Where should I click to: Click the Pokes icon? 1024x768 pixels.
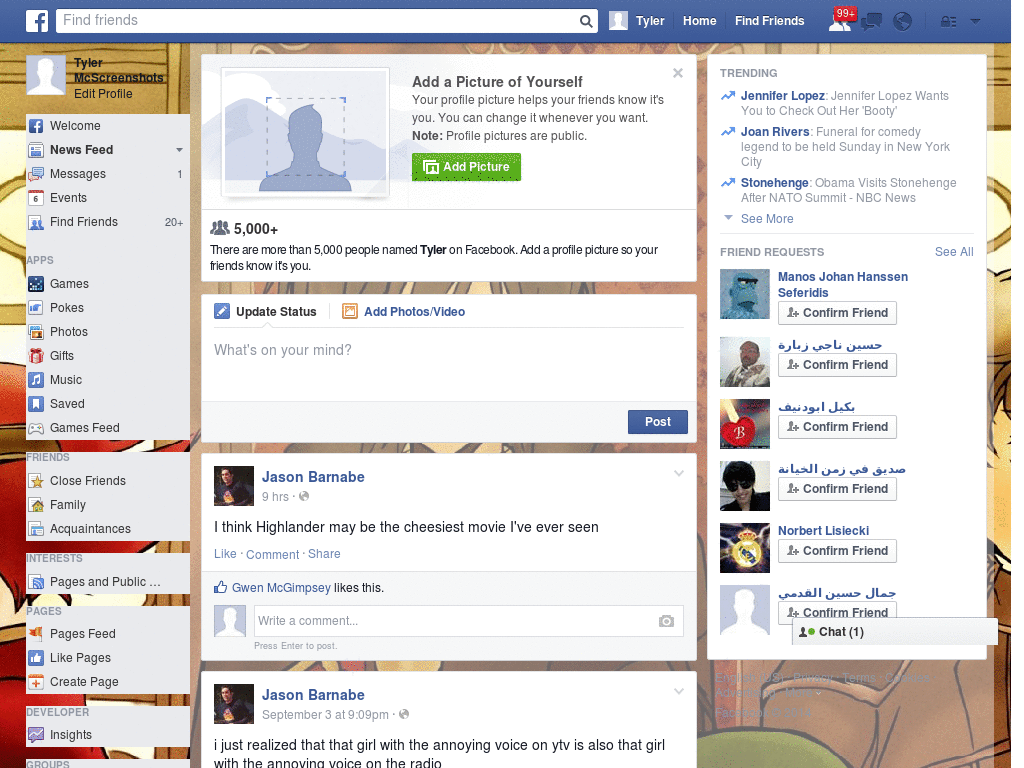coord(36,308)
